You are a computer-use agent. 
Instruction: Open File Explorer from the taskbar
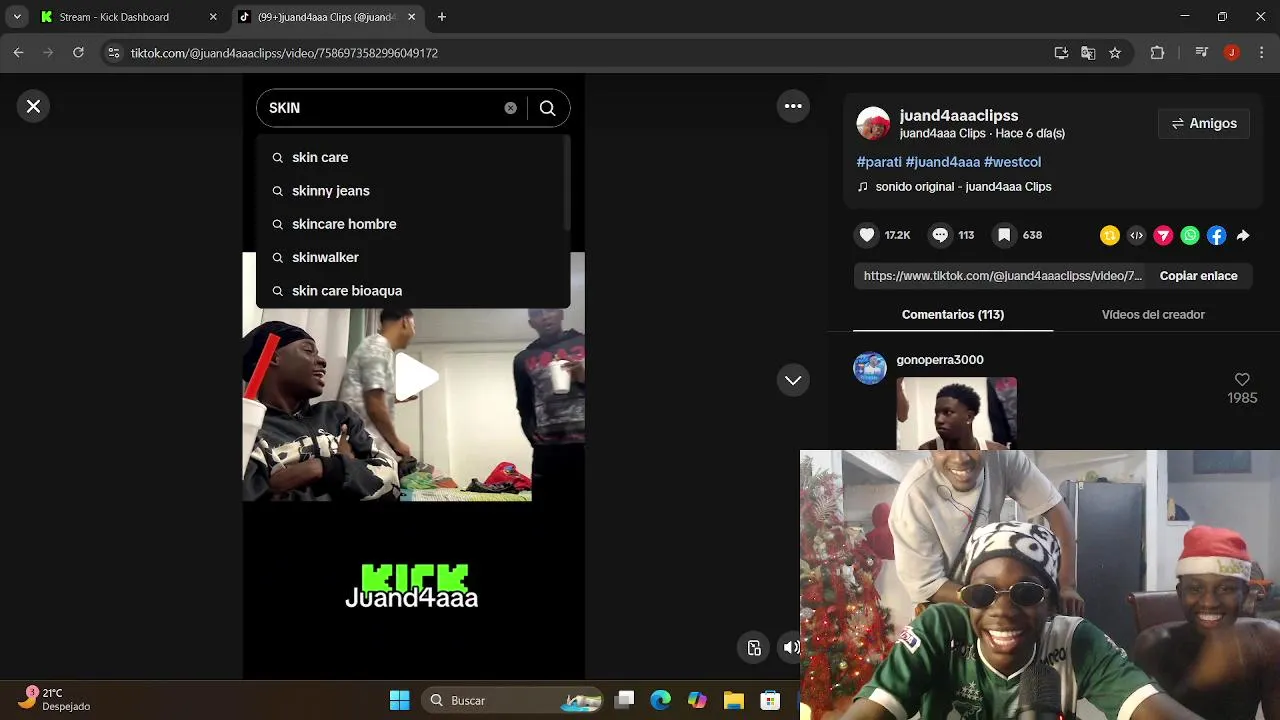click(734, 700)
